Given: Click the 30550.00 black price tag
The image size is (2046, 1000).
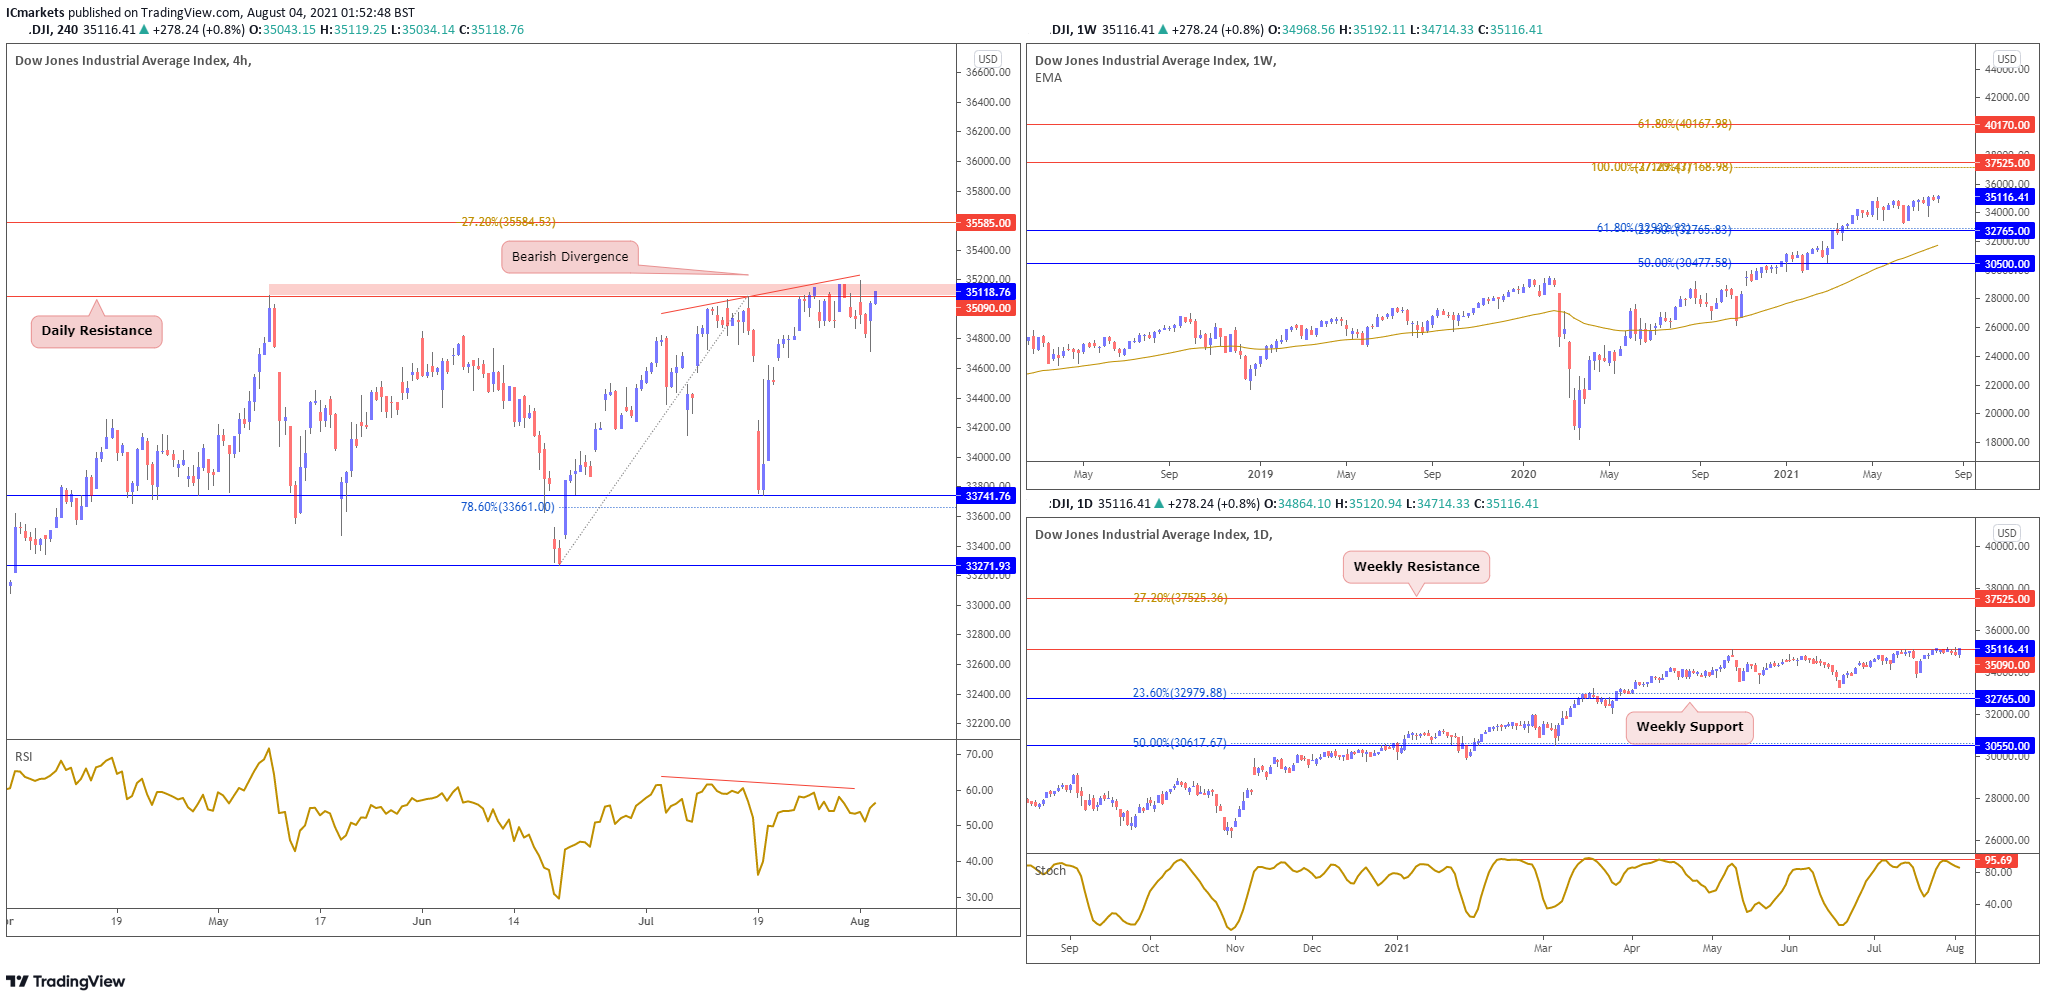Looking at the screenshot, I should (x=2007, y=746).
